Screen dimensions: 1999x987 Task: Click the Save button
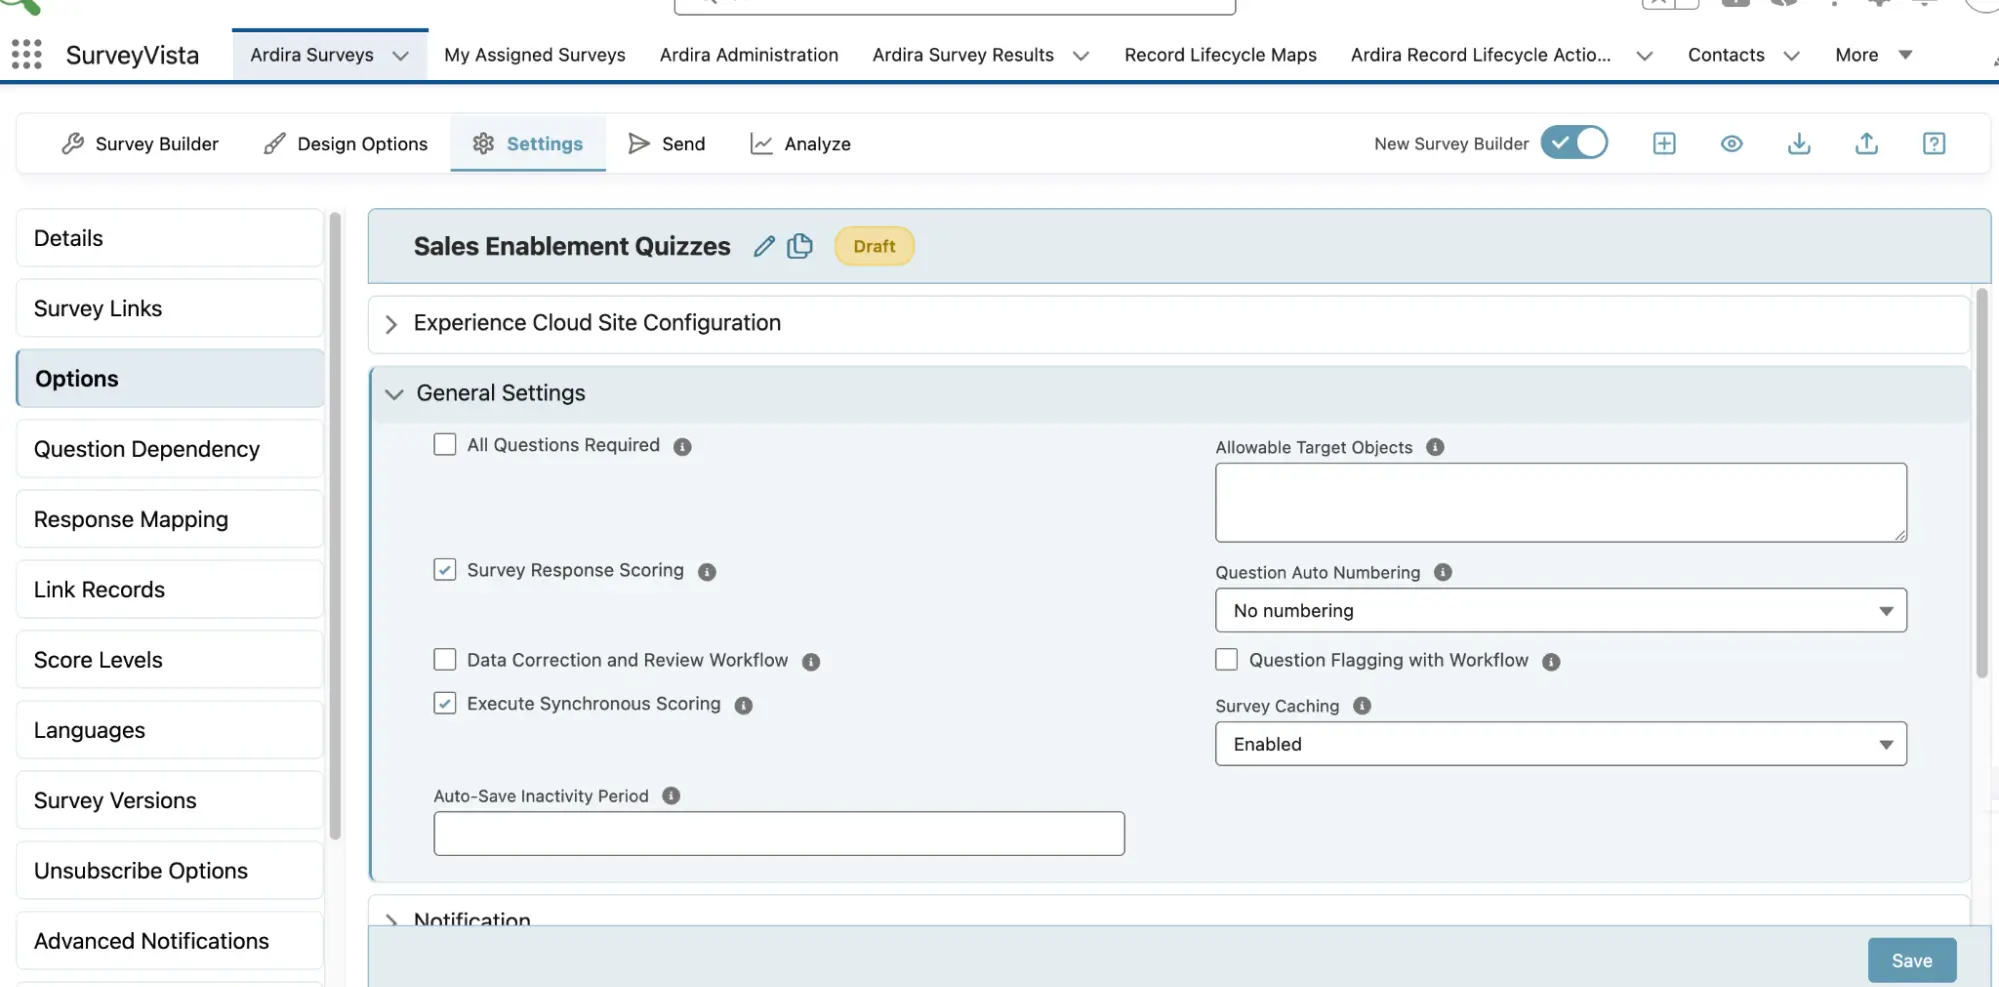click(1911, 960)
